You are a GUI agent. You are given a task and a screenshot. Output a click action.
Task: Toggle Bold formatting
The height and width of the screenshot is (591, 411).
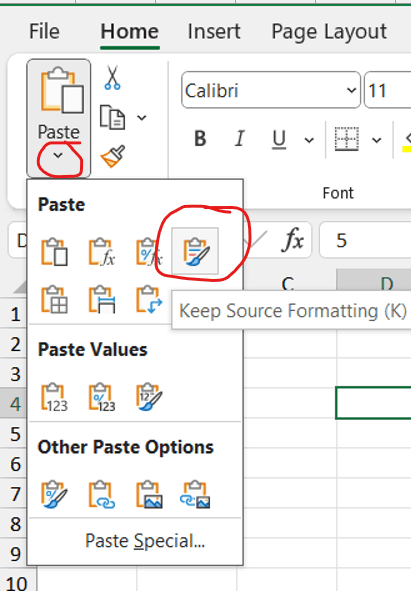200,139
